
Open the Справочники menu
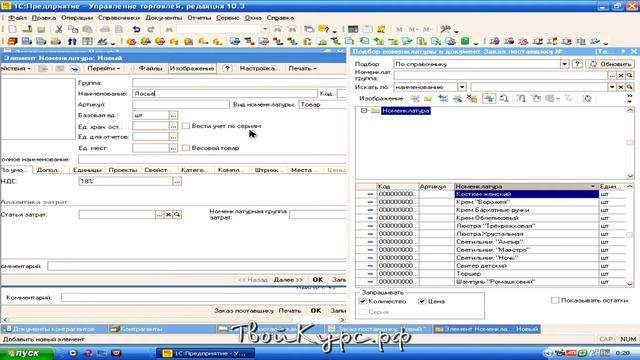coord(119,18)
